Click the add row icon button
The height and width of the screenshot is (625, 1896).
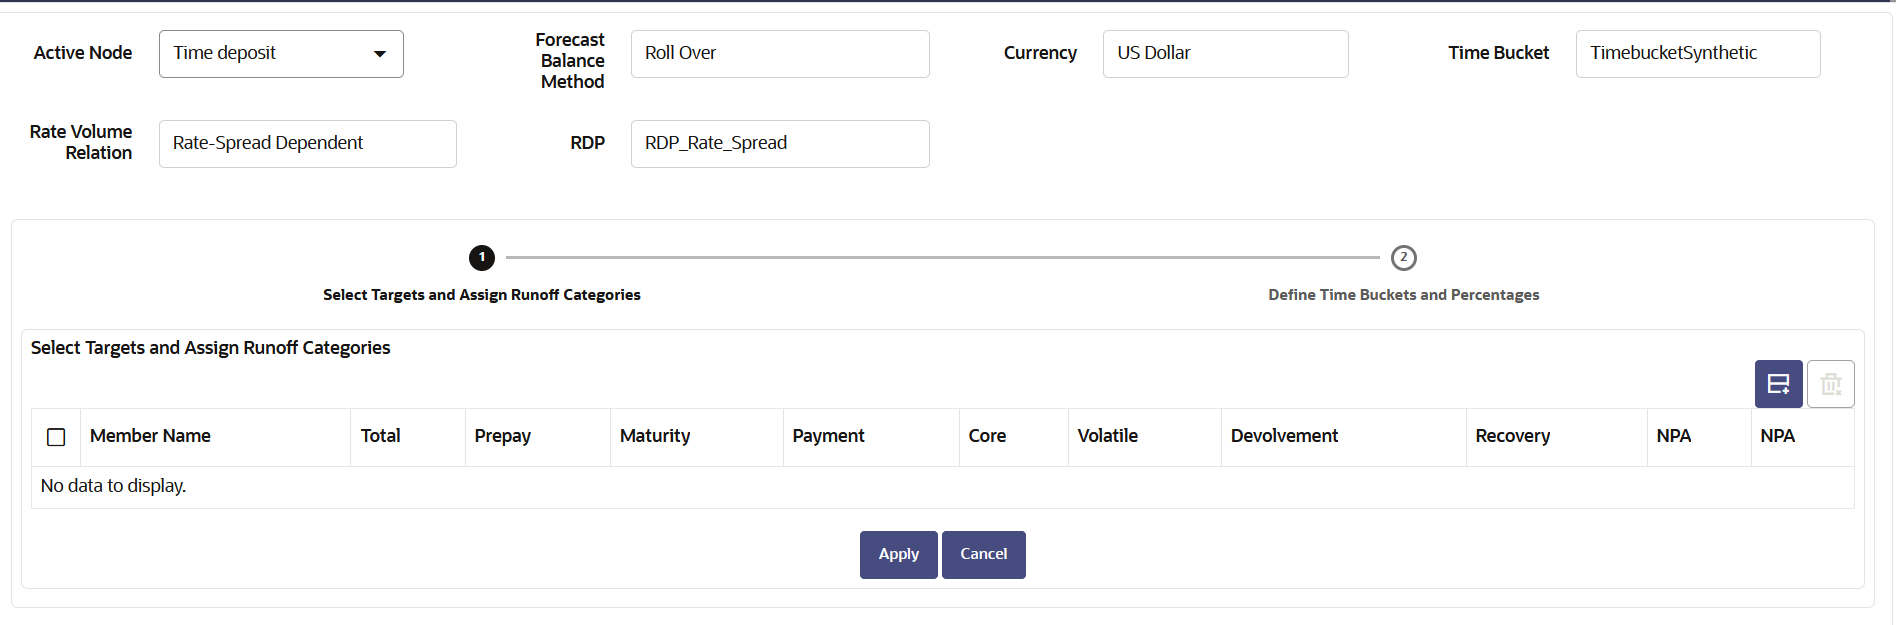point(1778,384)
